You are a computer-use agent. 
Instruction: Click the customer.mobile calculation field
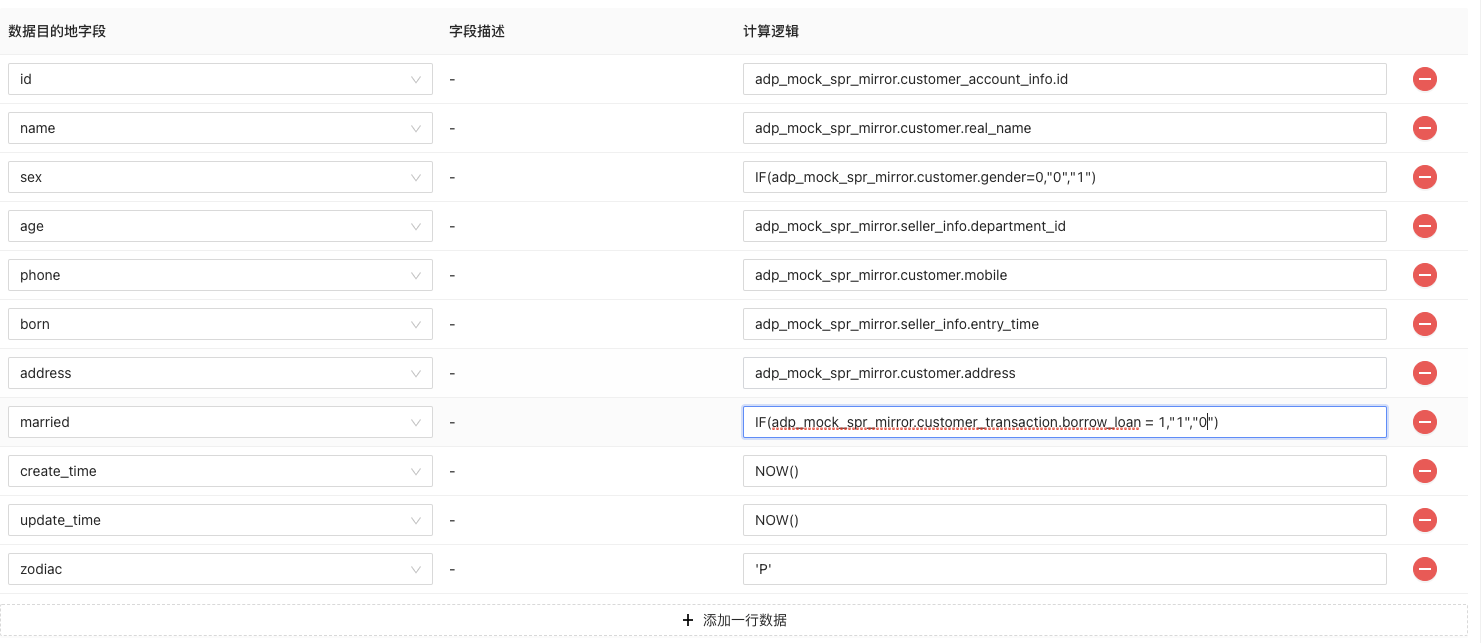pos(1064,275)
